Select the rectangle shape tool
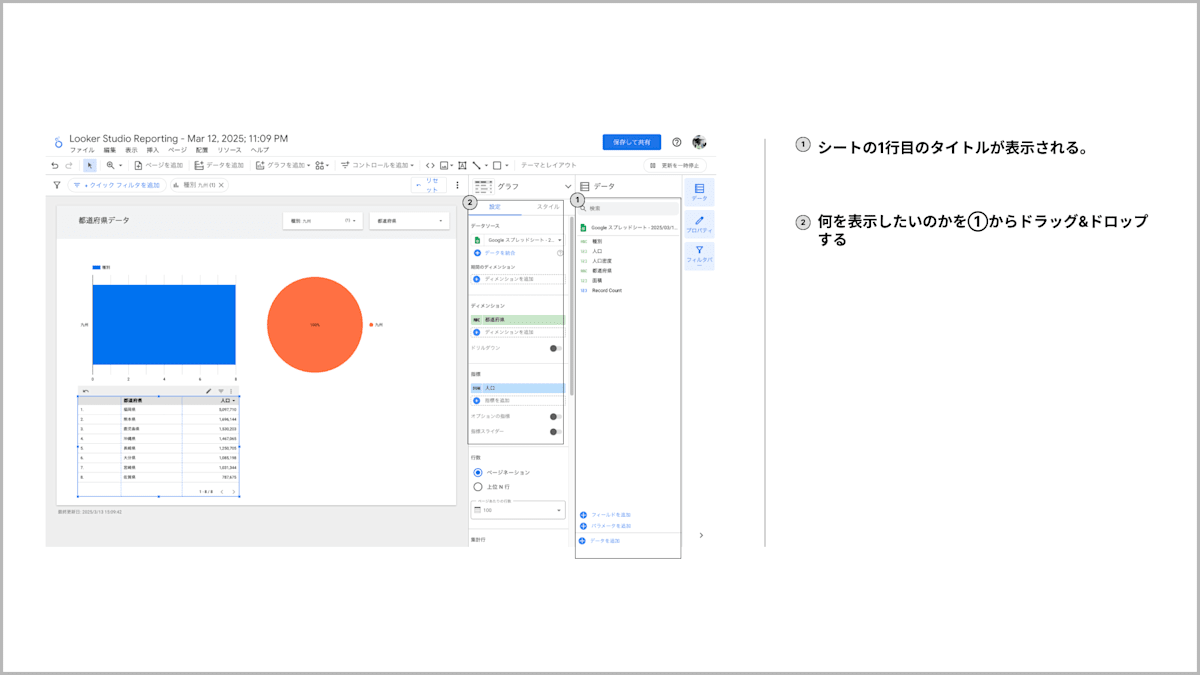 pyautogui.click(x=497, y=165)
